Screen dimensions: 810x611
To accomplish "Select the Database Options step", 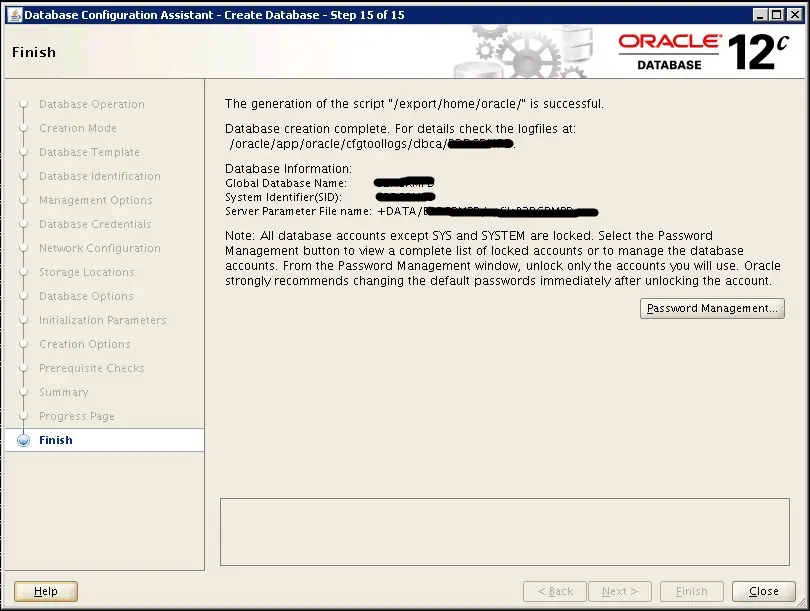I will pyautogui.click(x=86, y=296).
